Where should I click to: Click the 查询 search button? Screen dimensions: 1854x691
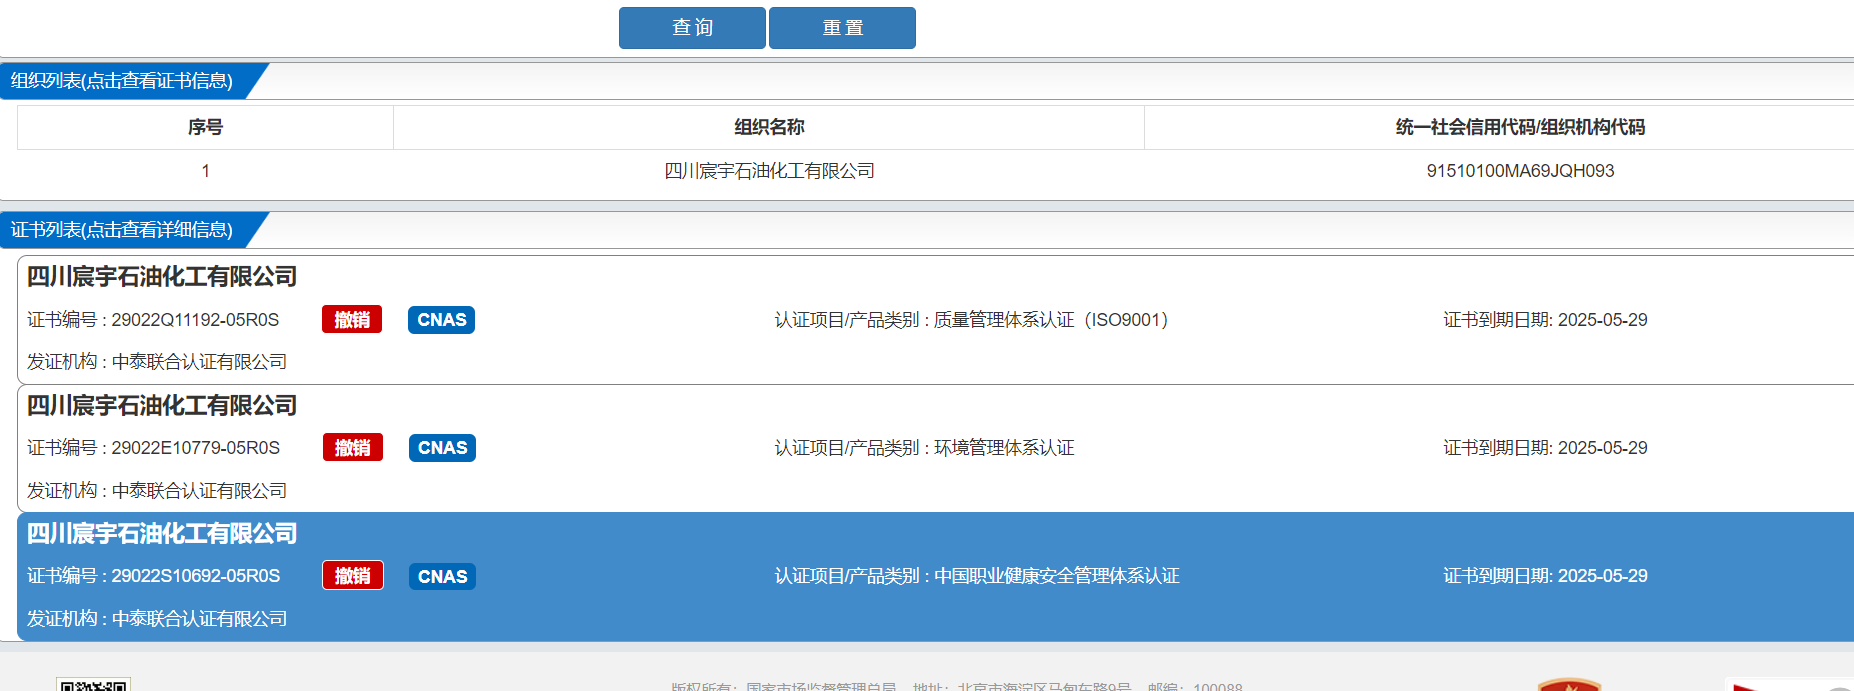point(692,28)
